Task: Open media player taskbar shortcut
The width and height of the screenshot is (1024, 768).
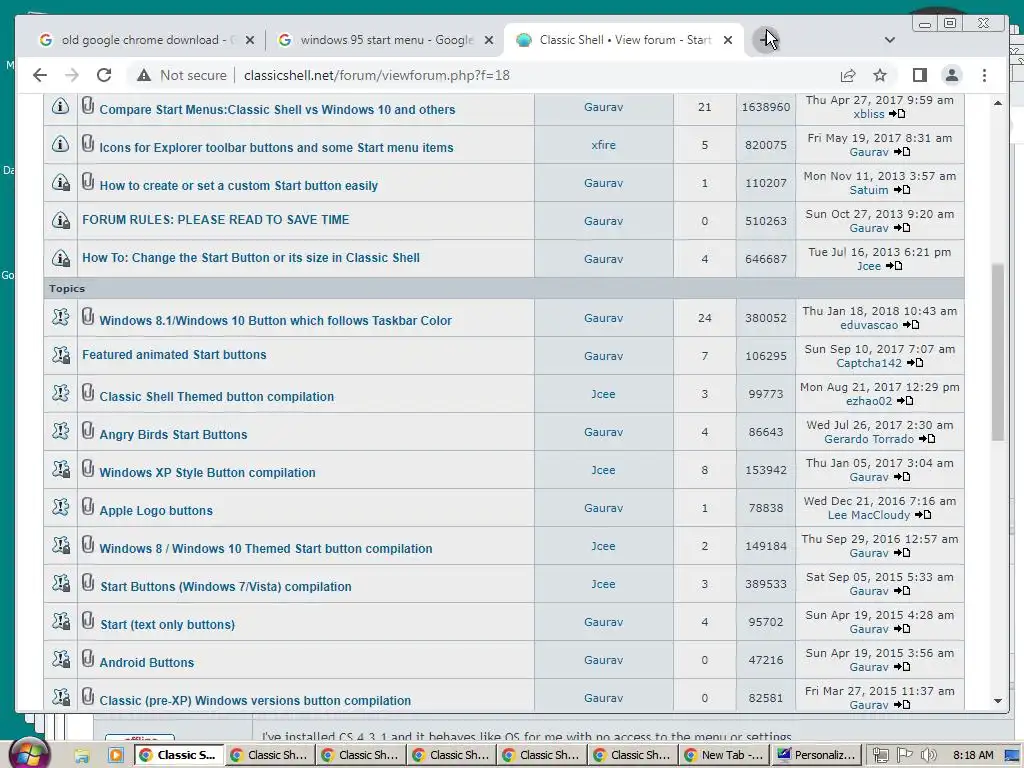Action: pyautogui.click(x=116, y=756)
